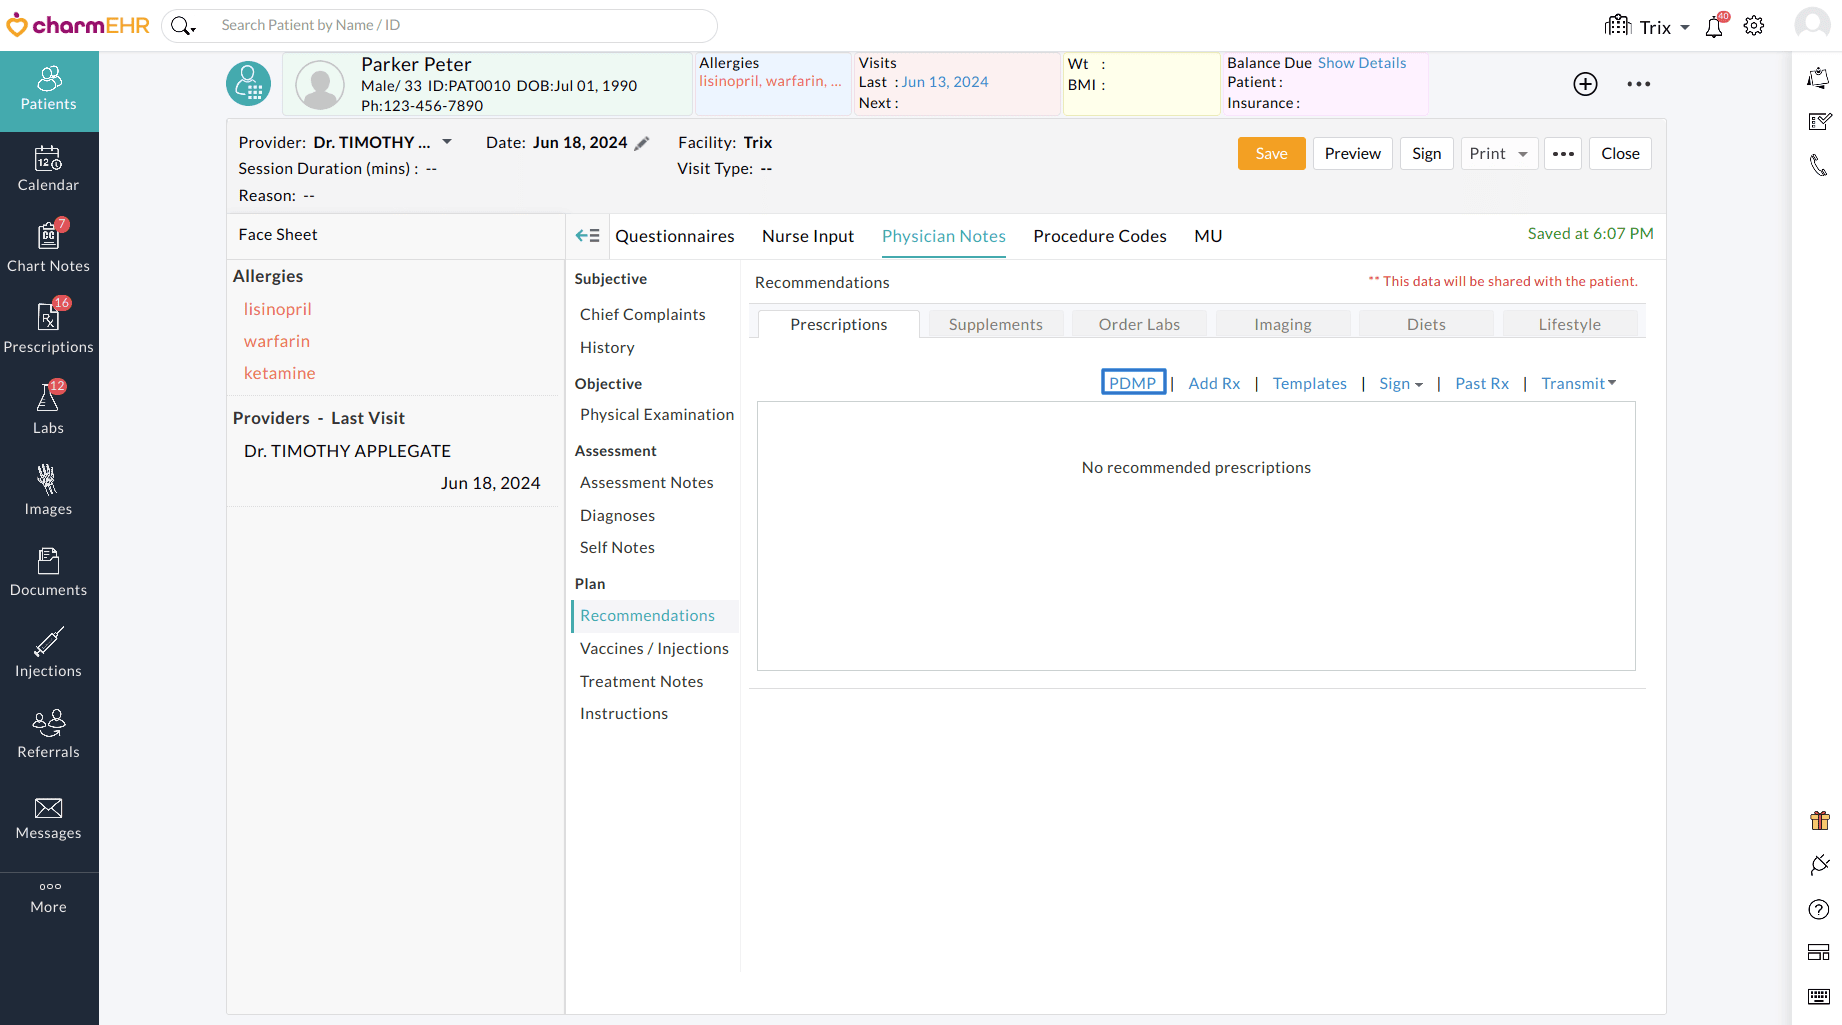Expand the Transmit dropdown

click(x=1578, y=384)
